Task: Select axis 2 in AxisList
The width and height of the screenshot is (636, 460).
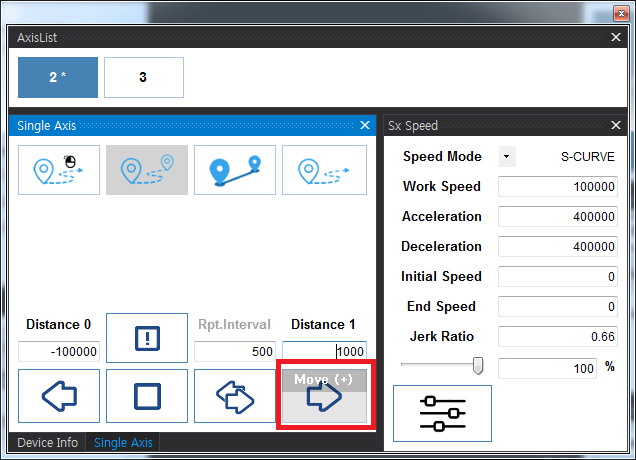Action: 58,77
